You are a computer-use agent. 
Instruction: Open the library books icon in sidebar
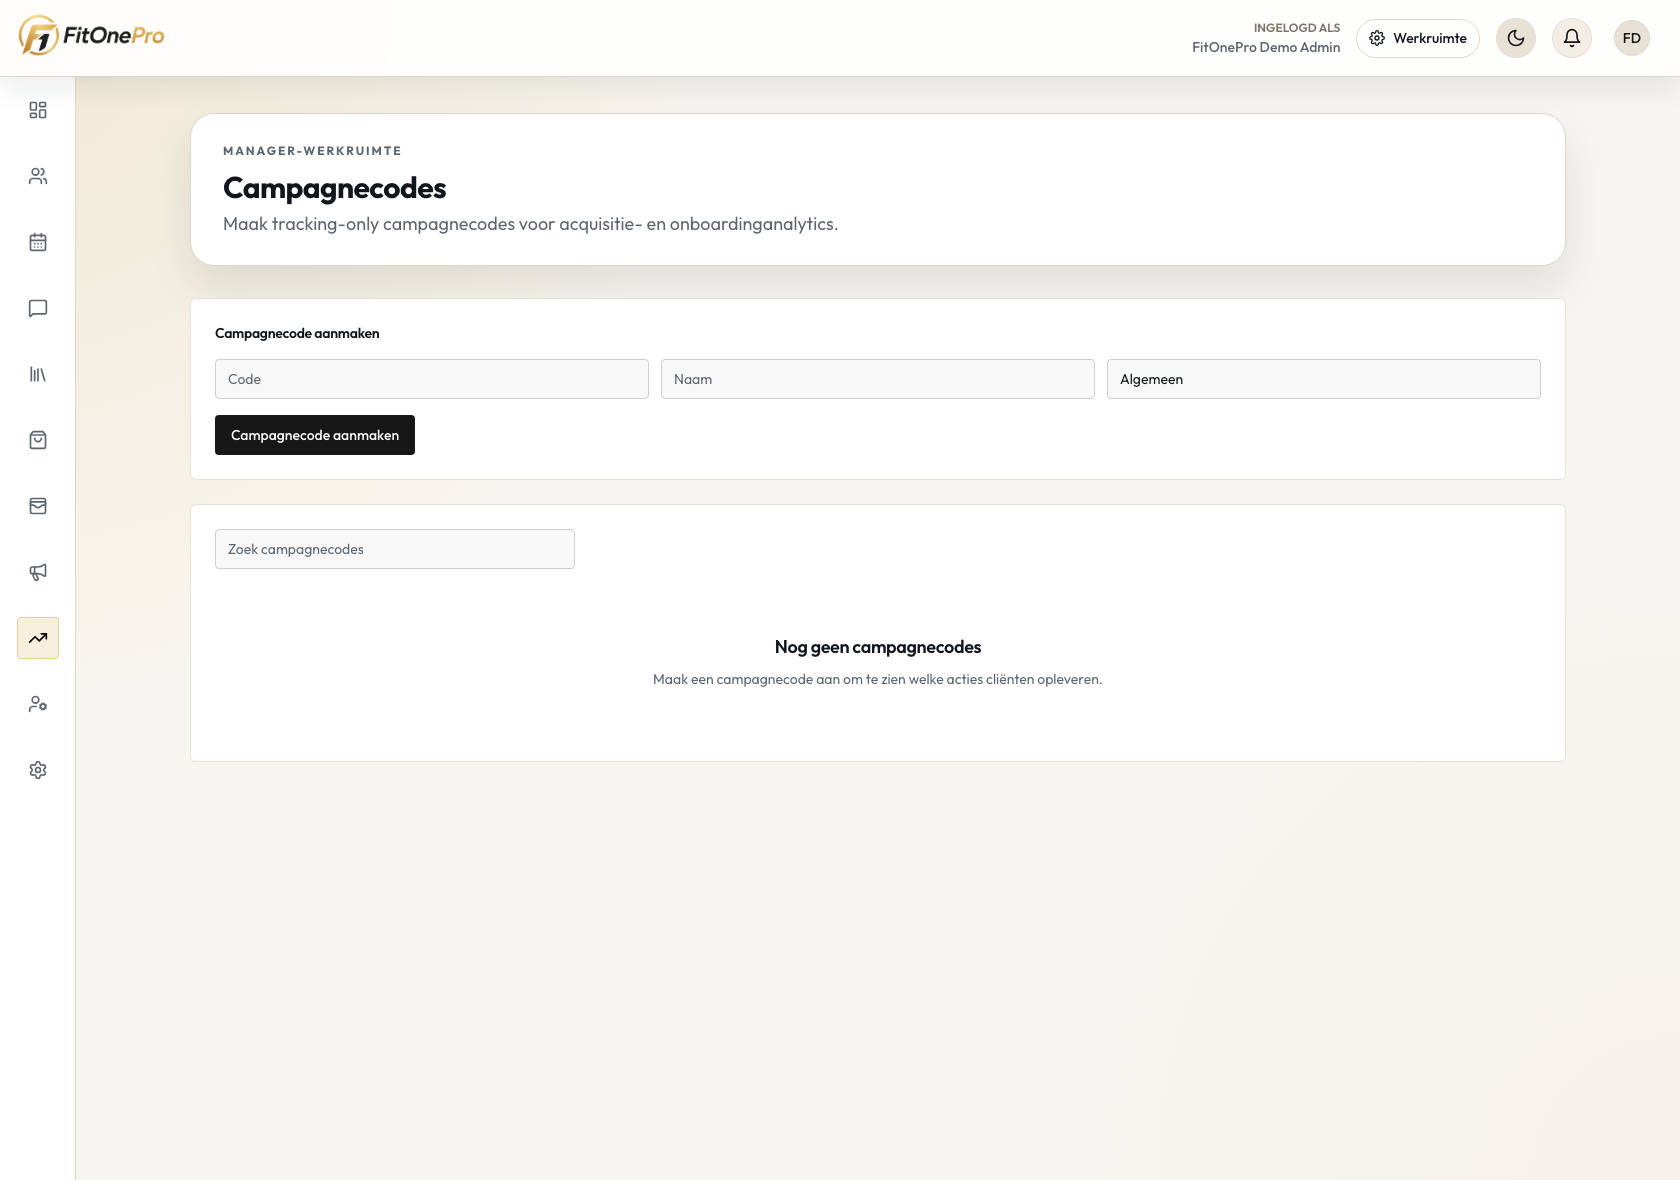(38, 374)
